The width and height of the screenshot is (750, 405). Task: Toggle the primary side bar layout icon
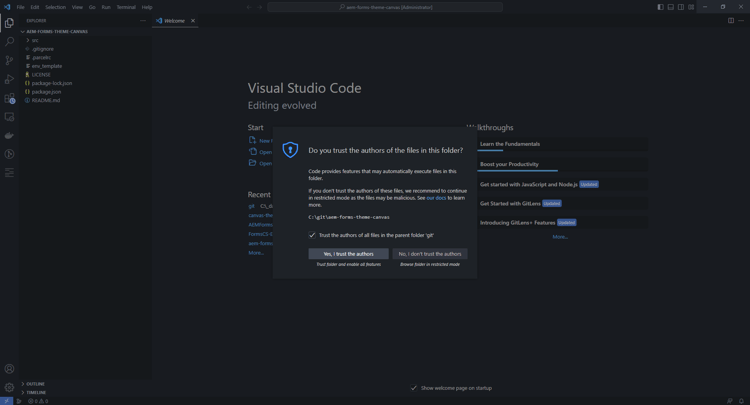click(x=660, y=7)
